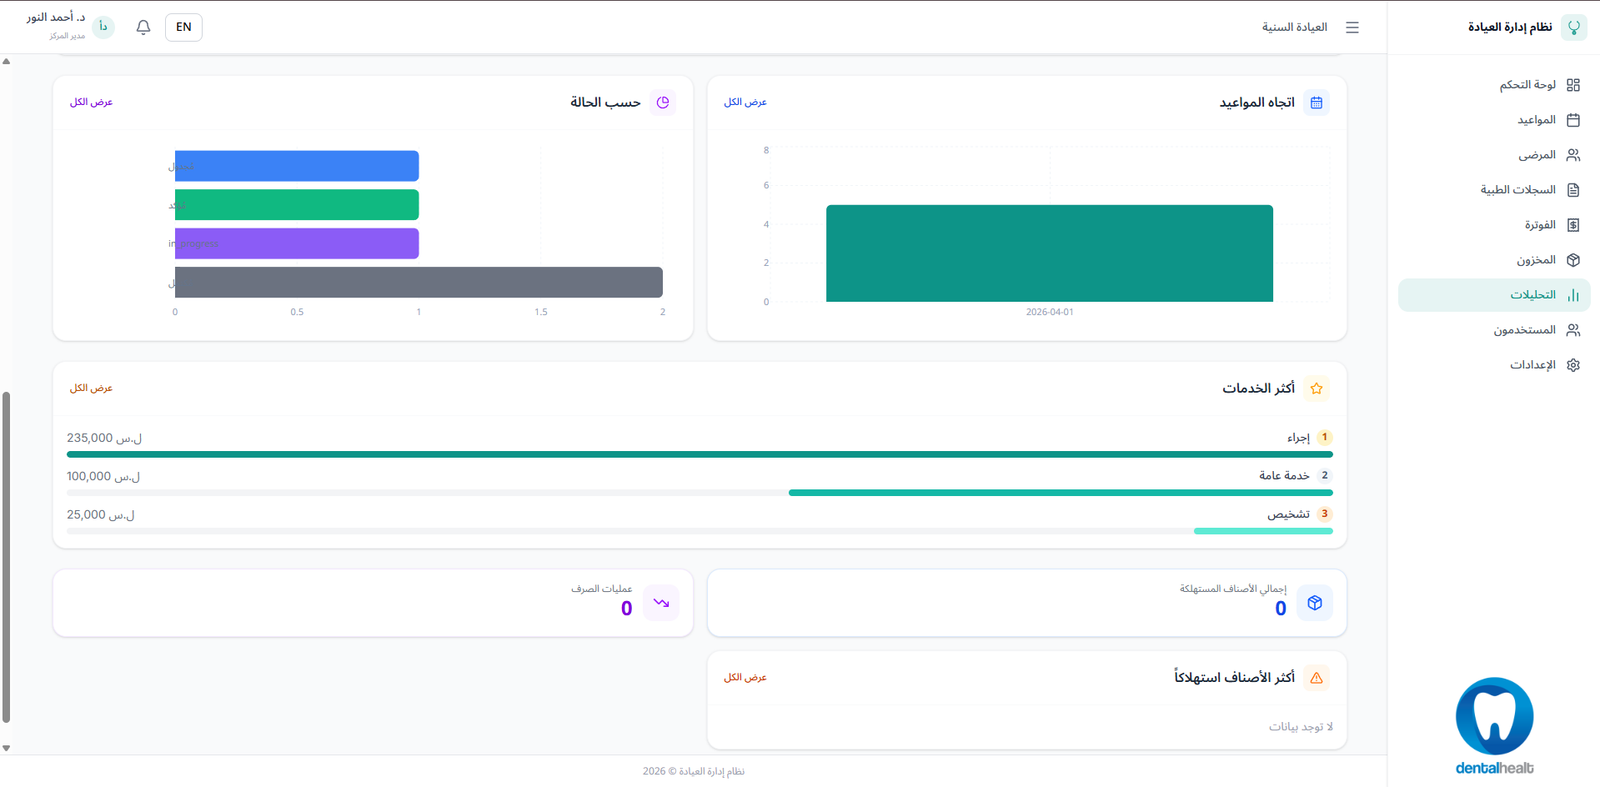This screenshot has height=787, width=1600.
Task: Click the blue cube icon of consumed items
Action: (1315, 603)
